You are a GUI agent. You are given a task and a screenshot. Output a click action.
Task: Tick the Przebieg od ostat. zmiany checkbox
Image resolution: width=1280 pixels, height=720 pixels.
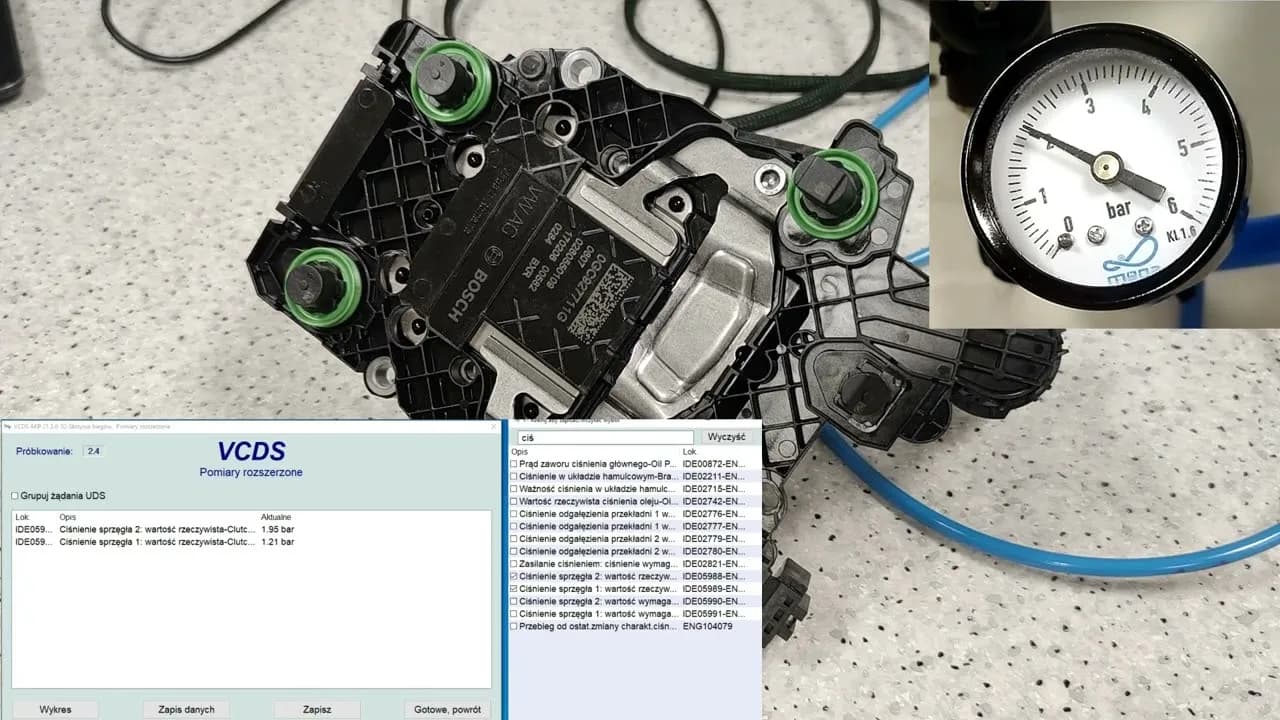tap(514, 627)
